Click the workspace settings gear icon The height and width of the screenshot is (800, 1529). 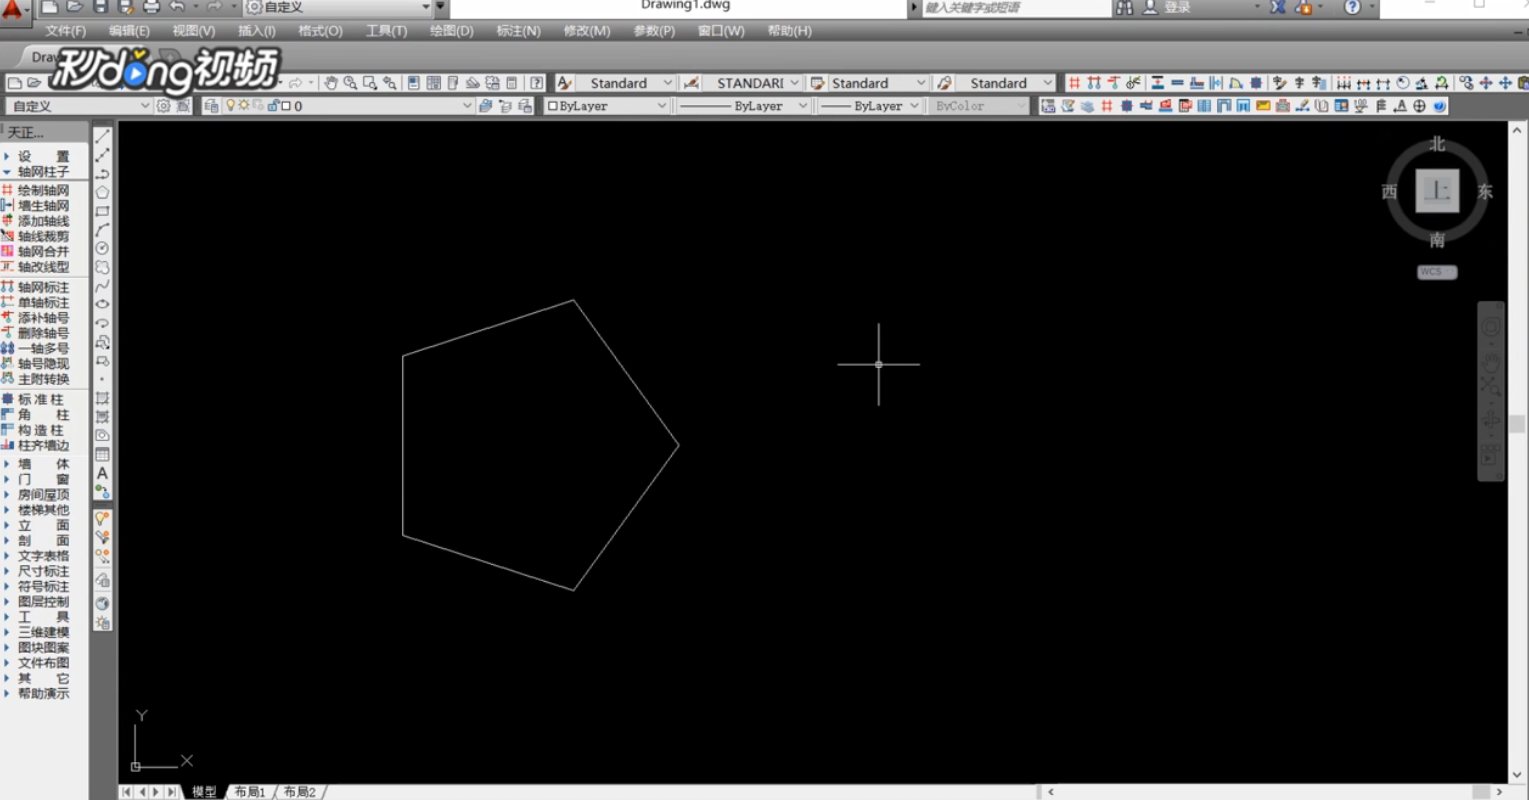[x=164, y=105]
